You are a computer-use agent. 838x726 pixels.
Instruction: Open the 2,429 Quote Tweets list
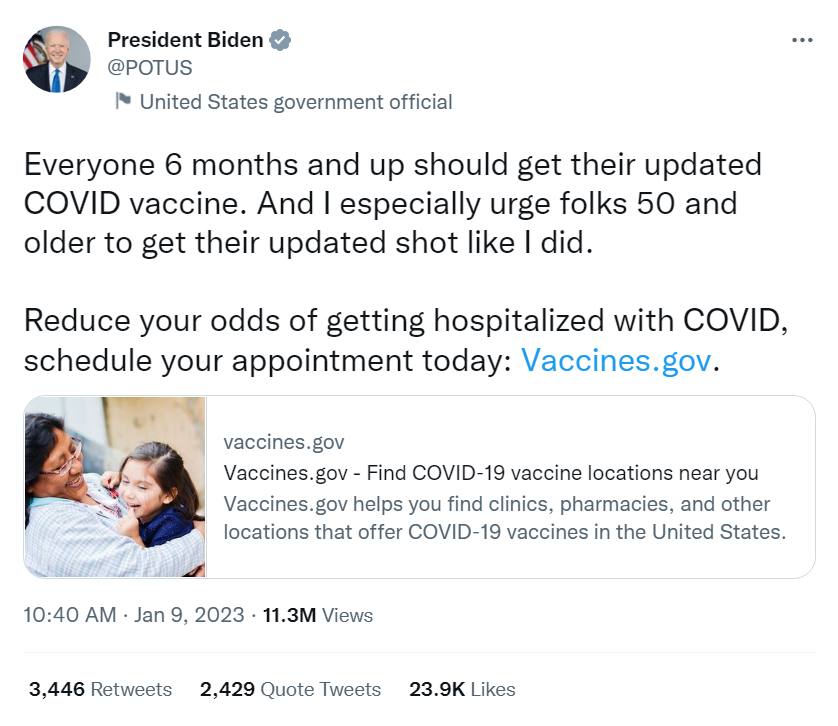pyautogui.click(x=290, y=689)
